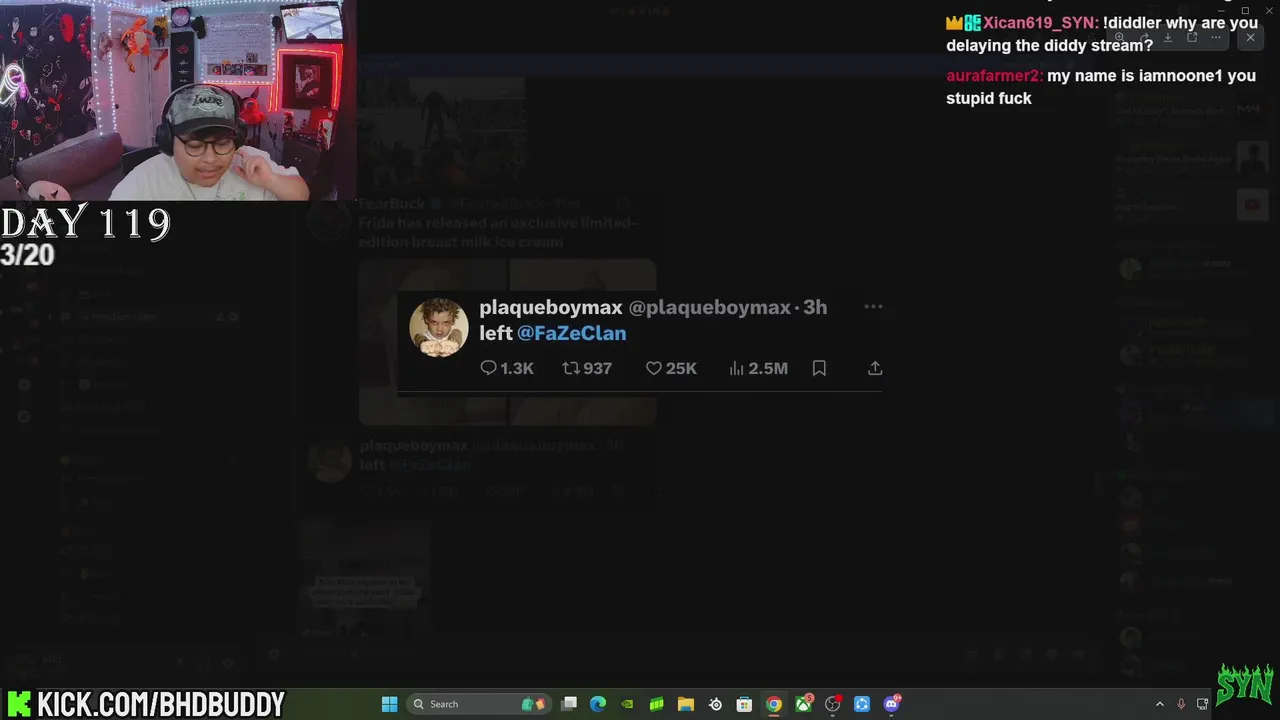Open tweet's three-dot more menu
1280x720 pixels.
tap(873, 307)
